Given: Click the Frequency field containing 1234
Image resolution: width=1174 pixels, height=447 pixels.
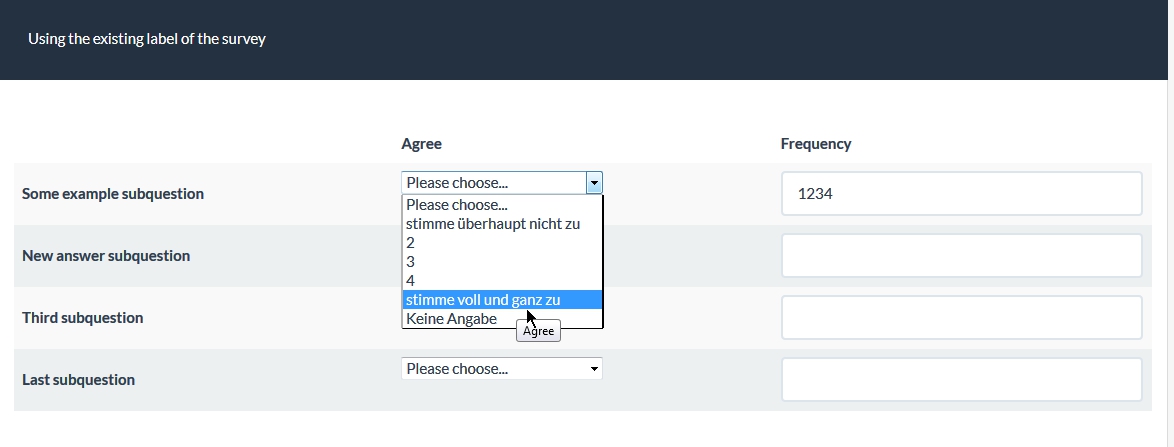Looking at the screenshot, I should [x=961, y=194].
